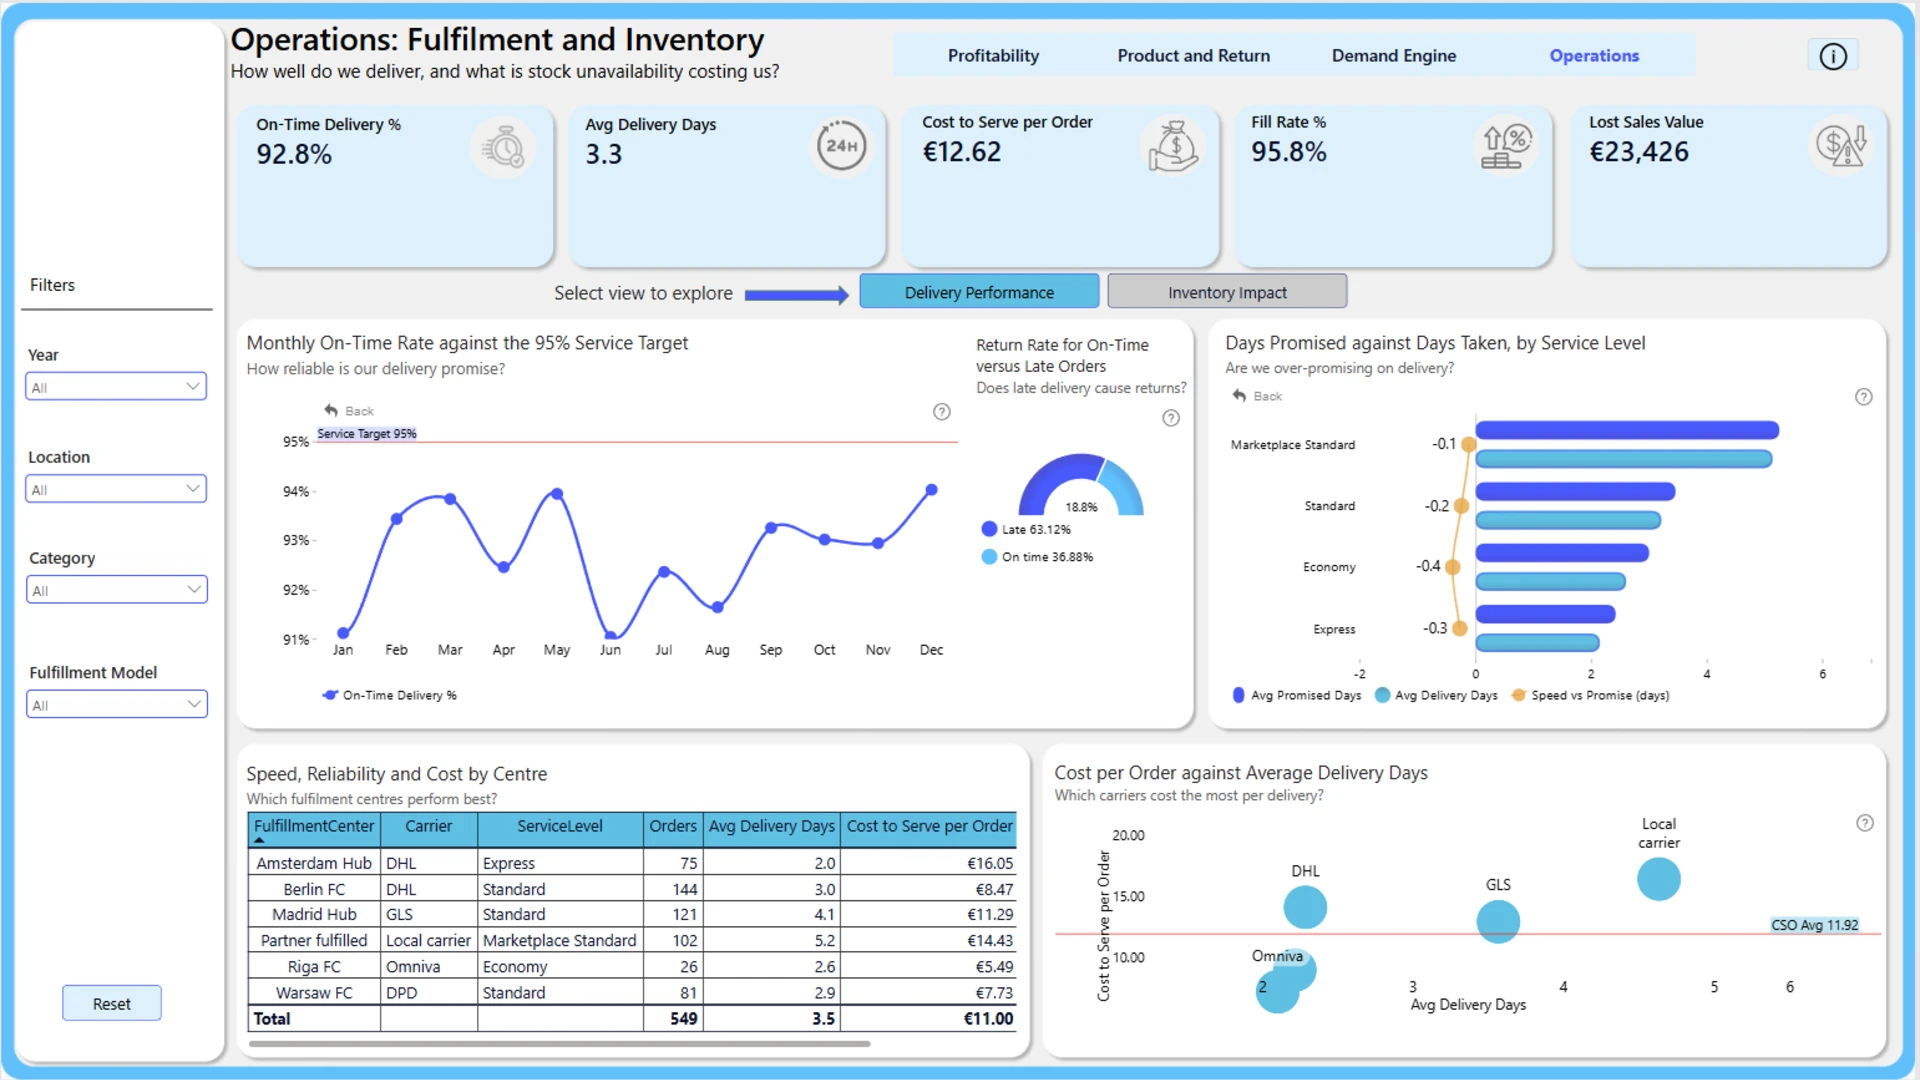Click the Lost Sales Value dollar icon
The width and height of the screenshot is (1920, 1080).
tap(1841, 146)
